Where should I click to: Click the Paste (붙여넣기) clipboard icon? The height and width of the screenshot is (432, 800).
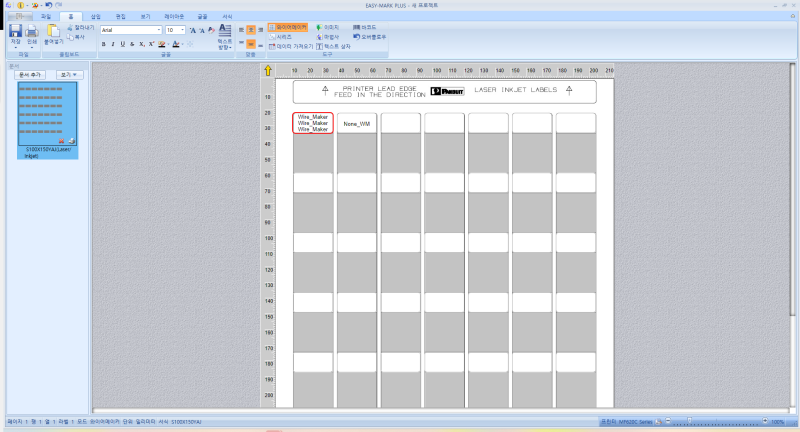(x=53, y=34)
